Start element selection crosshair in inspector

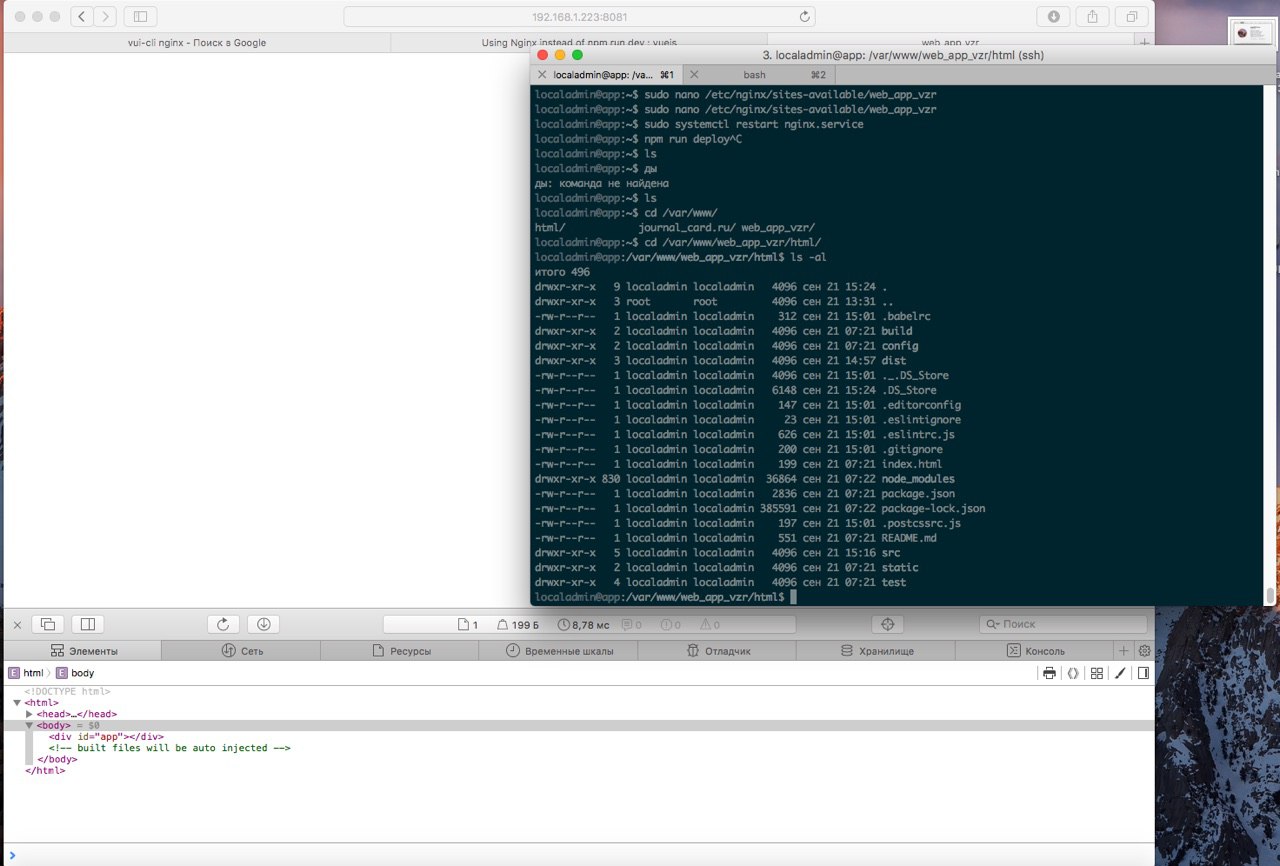886,624
